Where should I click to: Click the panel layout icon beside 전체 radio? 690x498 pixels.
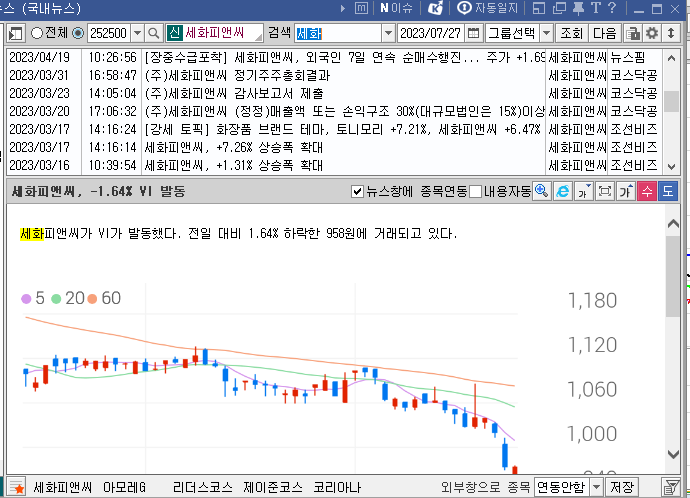point(15,33)
